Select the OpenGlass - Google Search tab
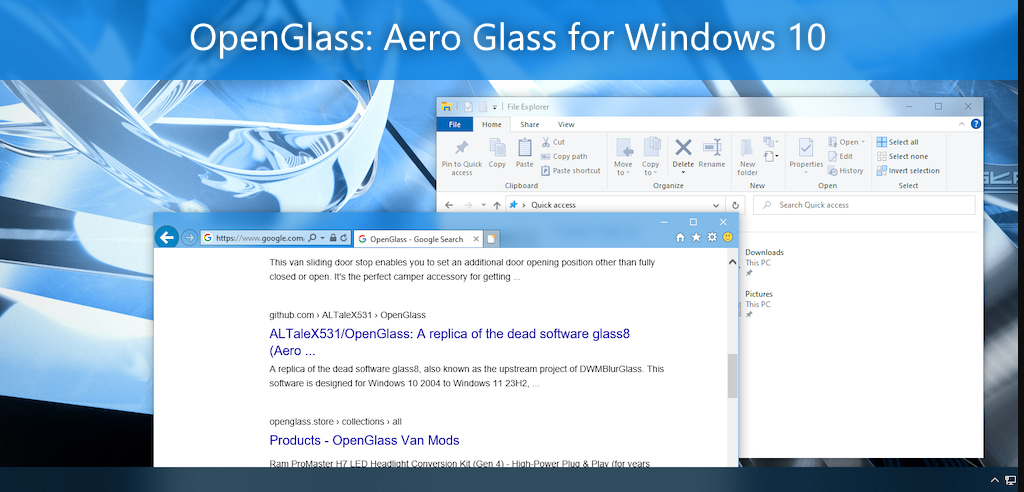This screenshot has height=492, width=1024. pyautogui.click(x=418, y=239)
